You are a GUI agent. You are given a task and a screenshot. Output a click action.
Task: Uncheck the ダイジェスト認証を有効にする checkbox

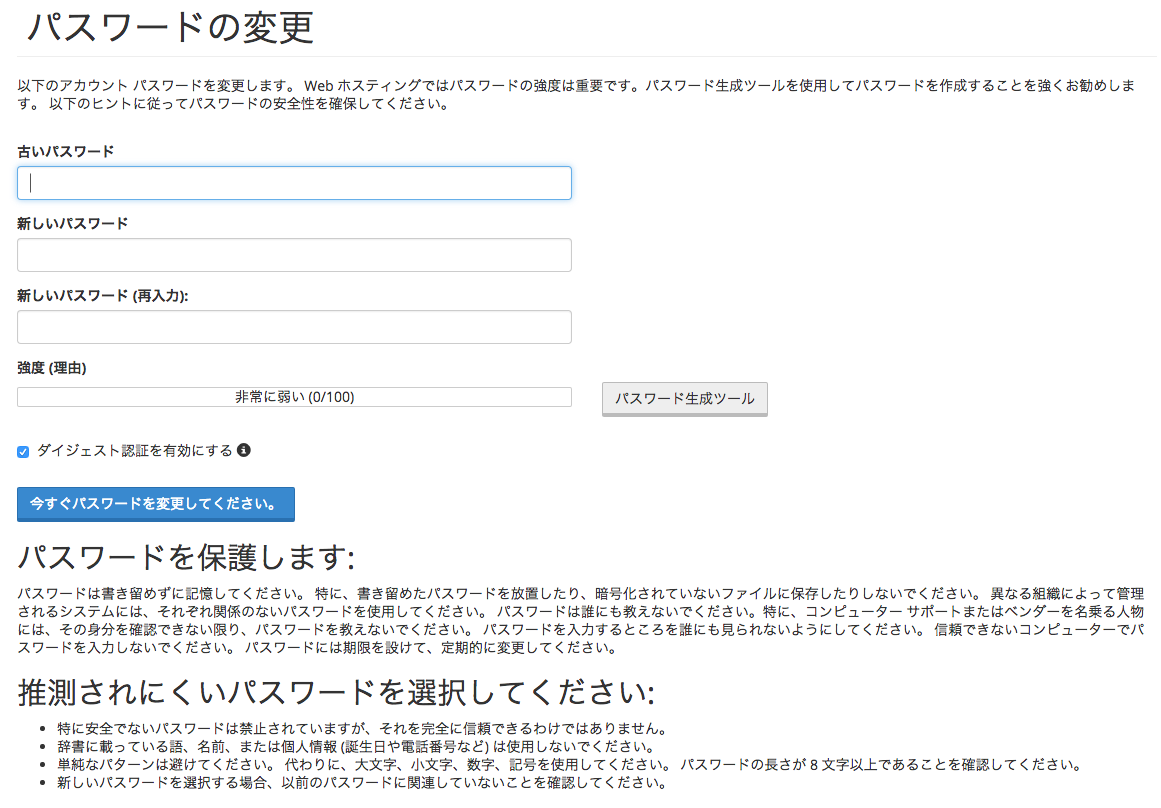point(23,452)
